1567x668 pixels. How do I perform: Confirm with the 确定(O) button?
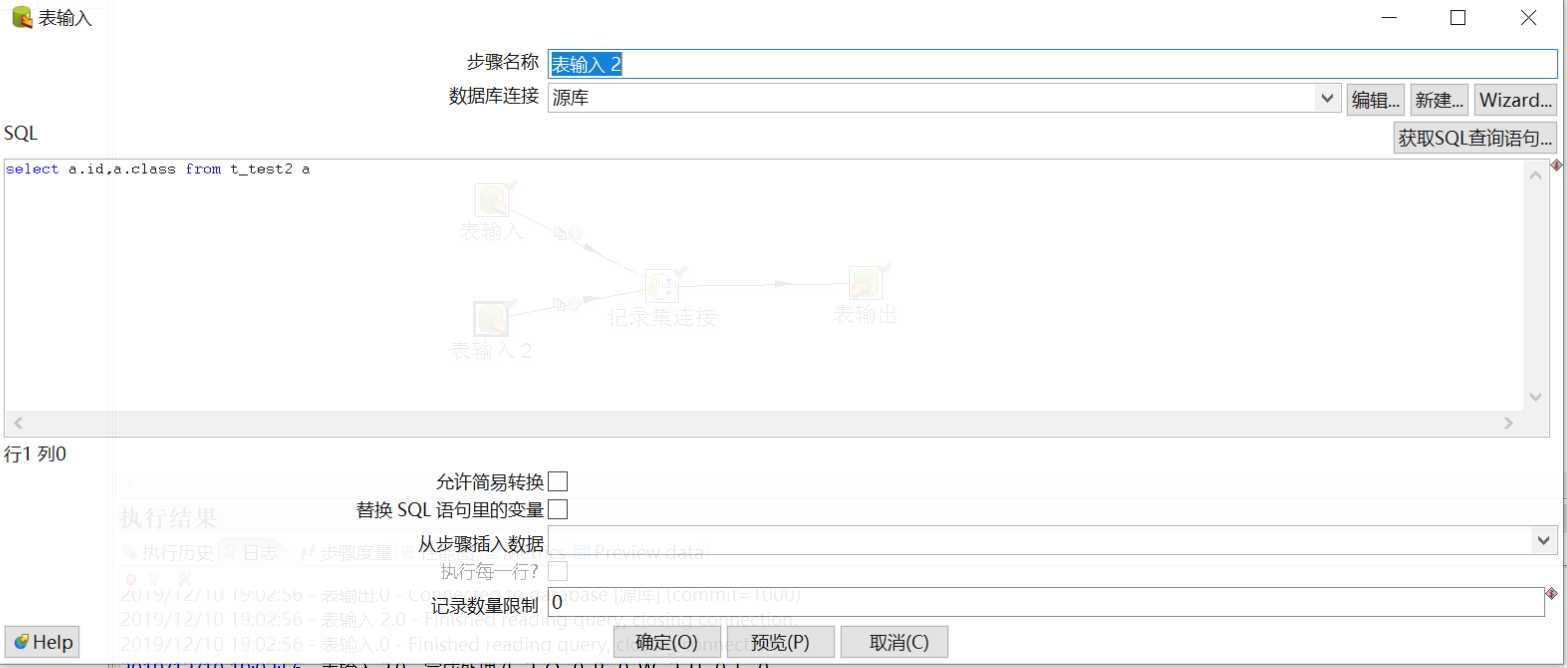coord(667,642)
